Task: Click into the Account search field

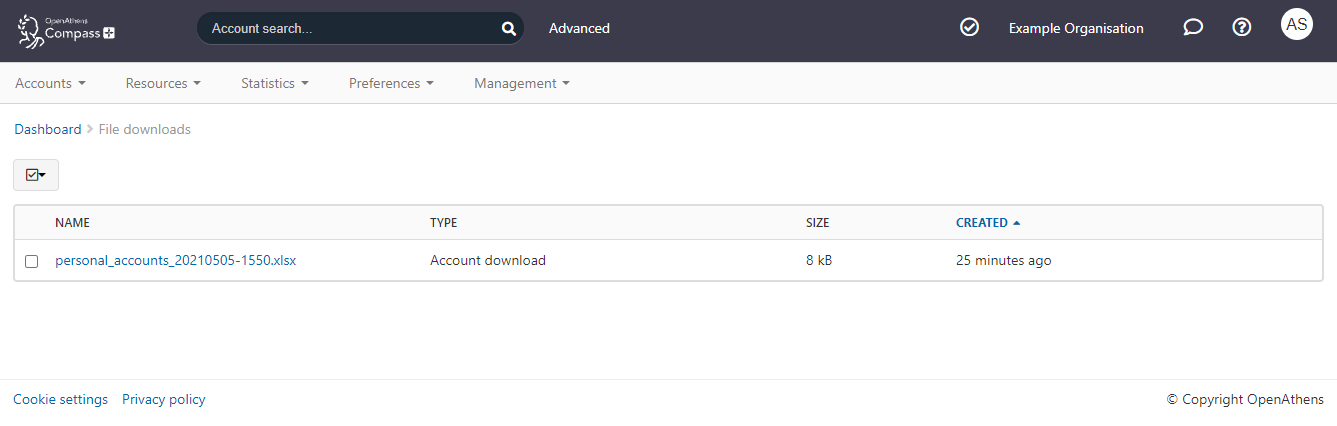Action: 350,29
